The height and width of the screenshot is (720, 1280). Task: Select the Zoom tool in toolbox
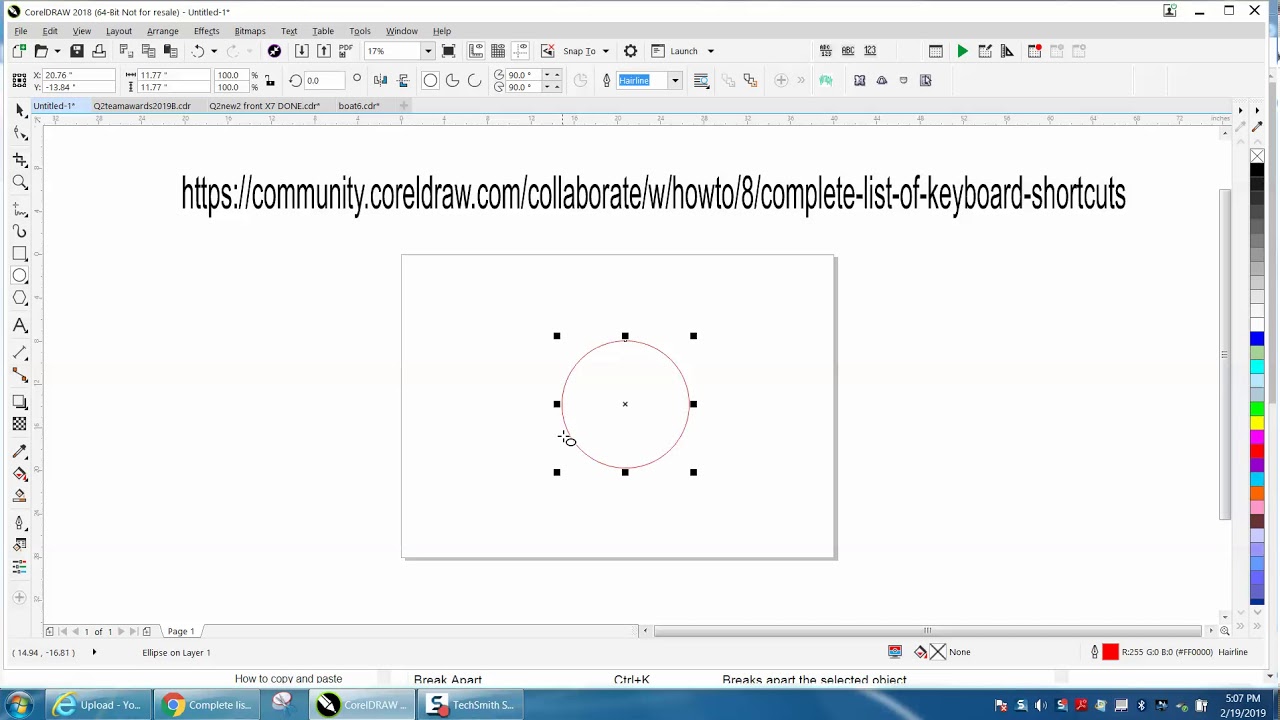coord(20,182)
